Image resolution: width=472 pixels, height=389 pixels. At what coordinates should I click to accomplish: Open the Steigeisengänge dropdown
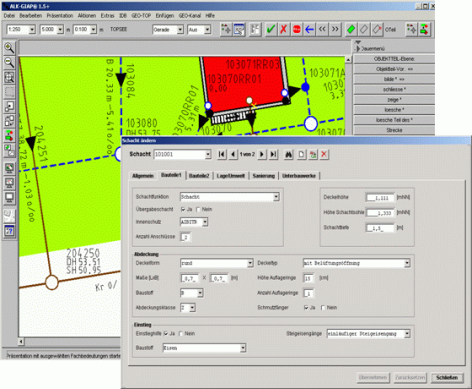(407, 334)
